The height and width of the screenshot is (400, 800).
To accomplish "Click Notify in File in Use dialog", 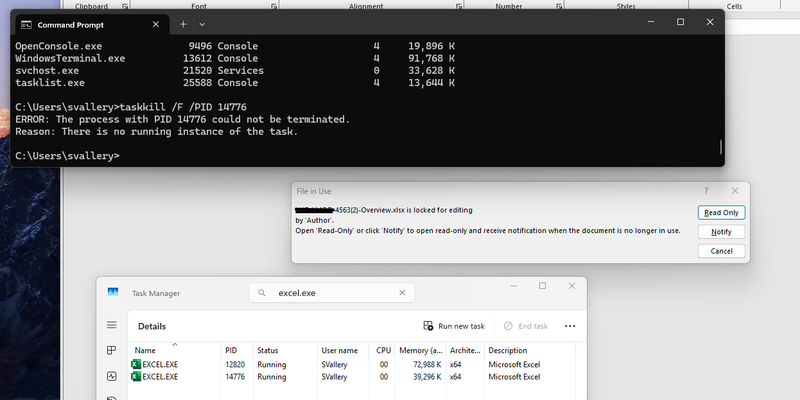I will point(721,232).
